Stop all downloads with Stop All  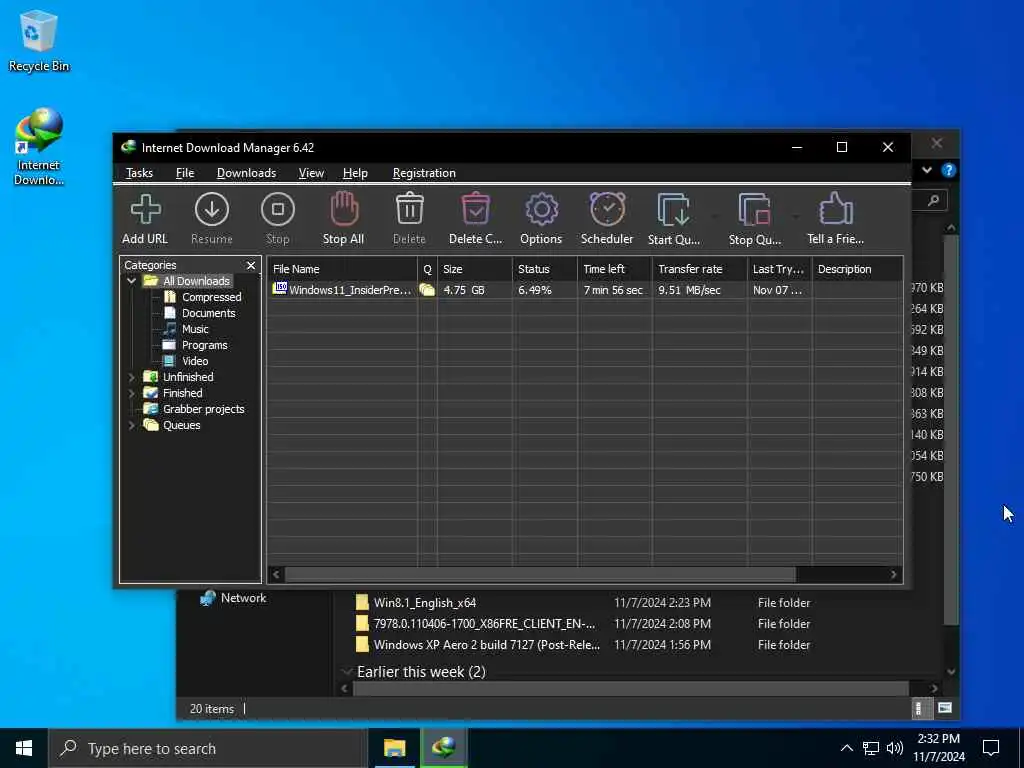click(x=344, y=210)
